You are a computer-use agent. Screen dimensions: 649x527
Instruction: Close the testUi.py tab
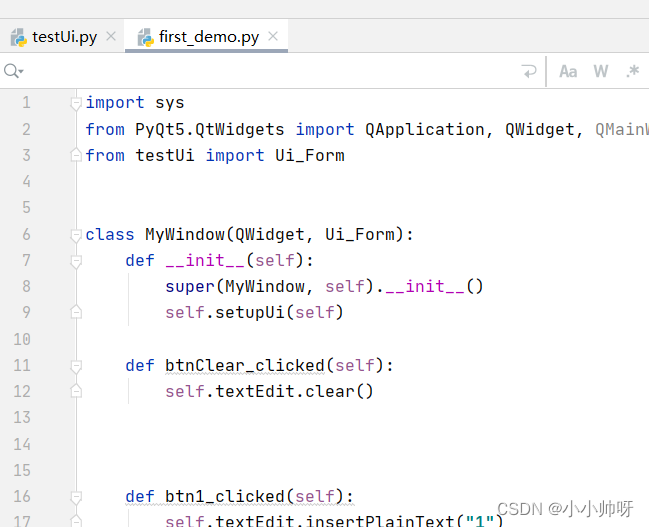pos(111,36)
